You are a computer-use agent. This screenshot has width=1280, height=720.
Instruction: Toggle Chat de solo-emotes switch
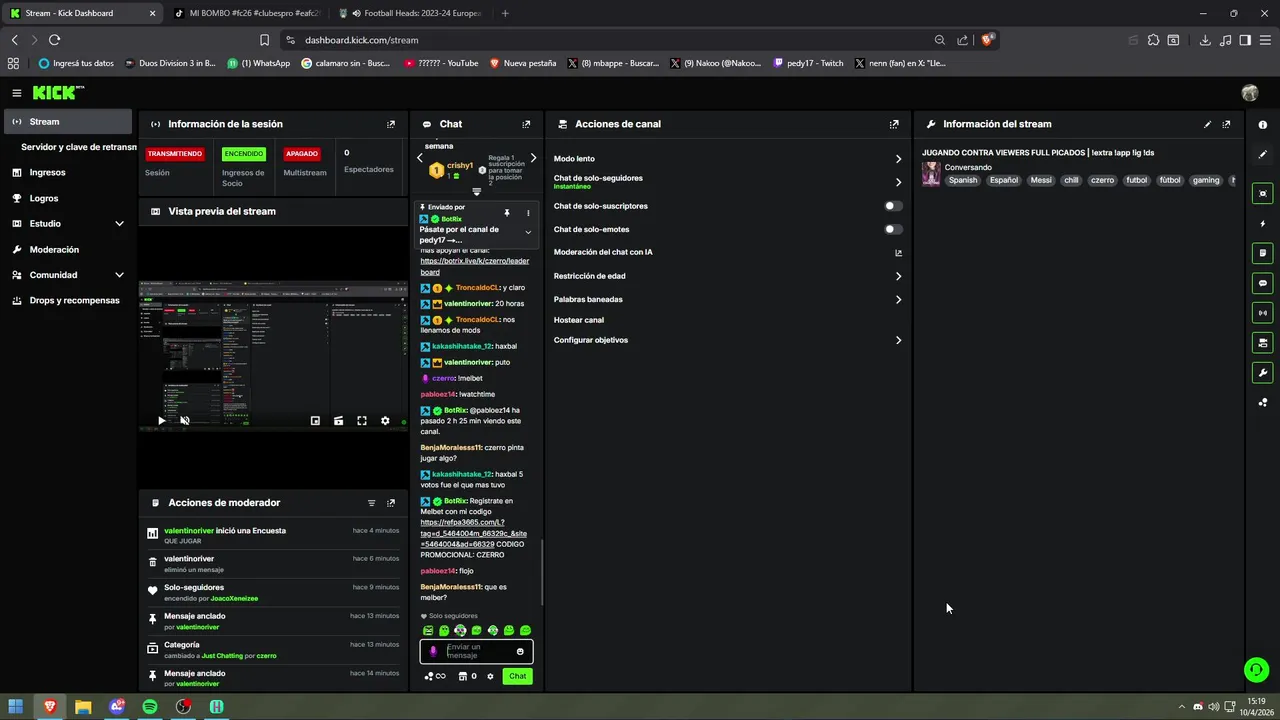coord(893,229)
